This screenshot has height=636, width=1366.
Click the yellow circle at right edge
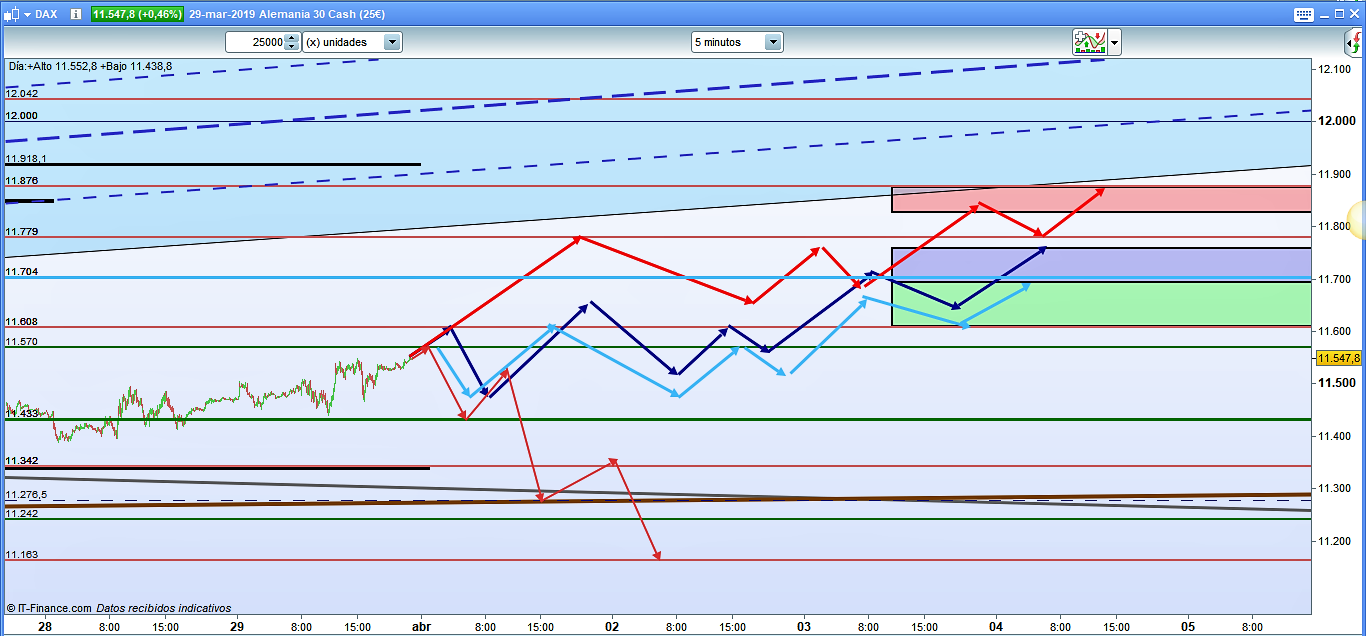tap(1358, 219)
